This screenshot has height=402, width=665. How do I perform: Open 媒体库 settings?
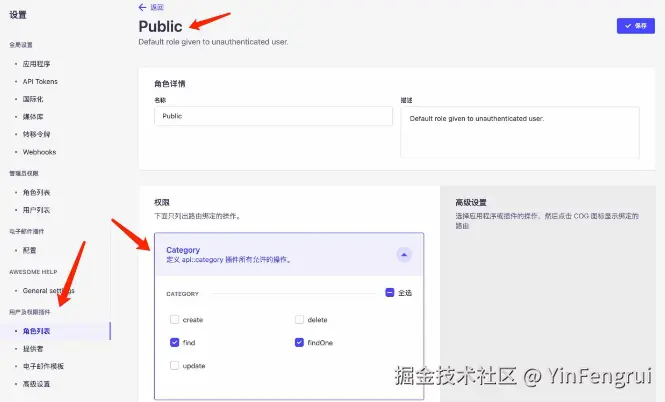(x=33, y=117)
